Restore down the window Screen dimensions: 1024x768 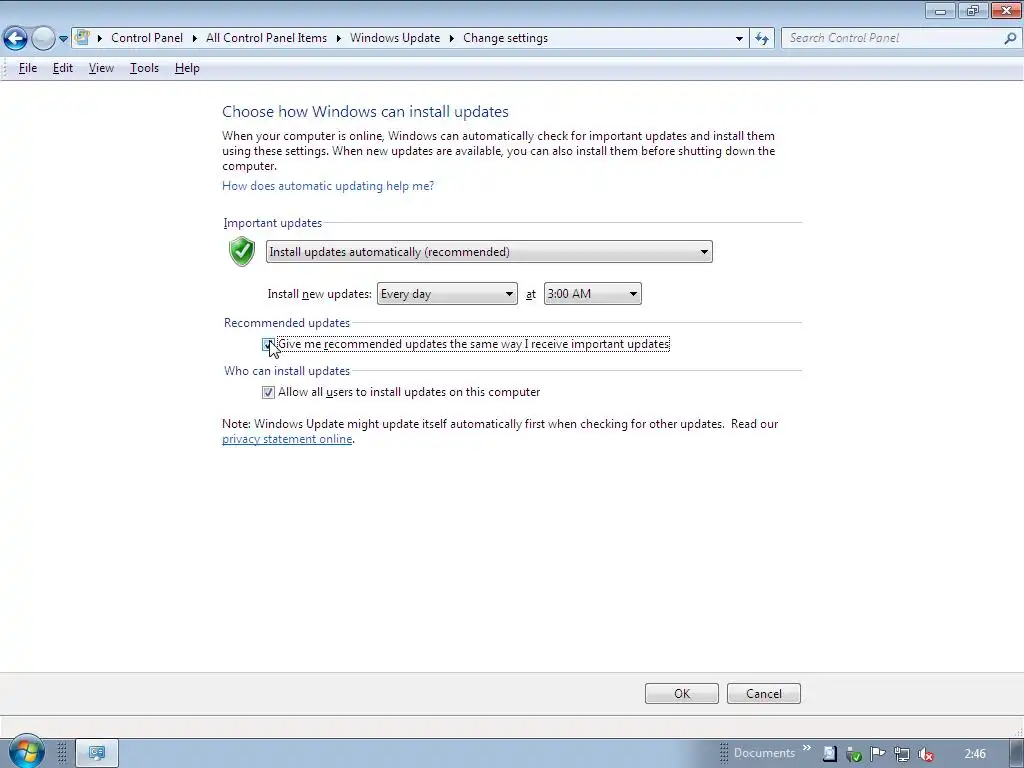(x=973, y=11)
